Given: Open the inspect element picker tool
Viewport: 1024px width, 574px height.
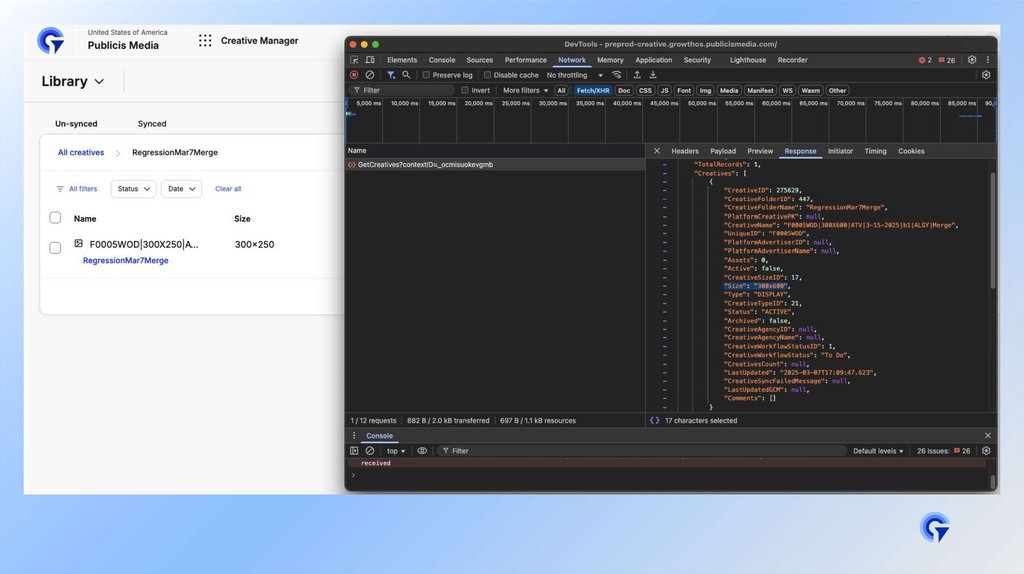Looking at the screenshot, I should pos(354,60).
